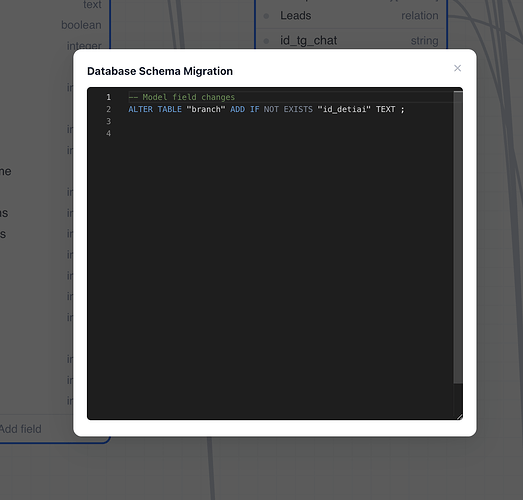This screenshot has width=523, height=500.
Task: Click the "id_detiai" column name
Action: tap(344, 109)
